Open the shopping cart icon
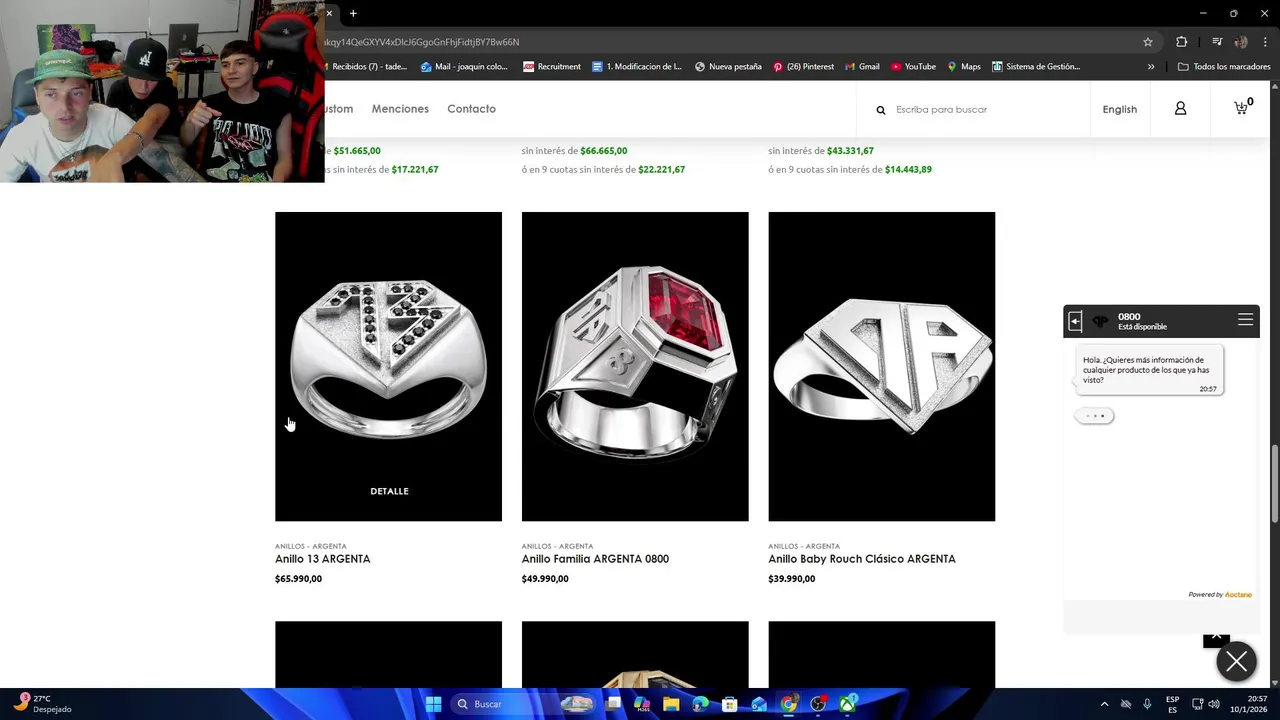 (1242, 108)
